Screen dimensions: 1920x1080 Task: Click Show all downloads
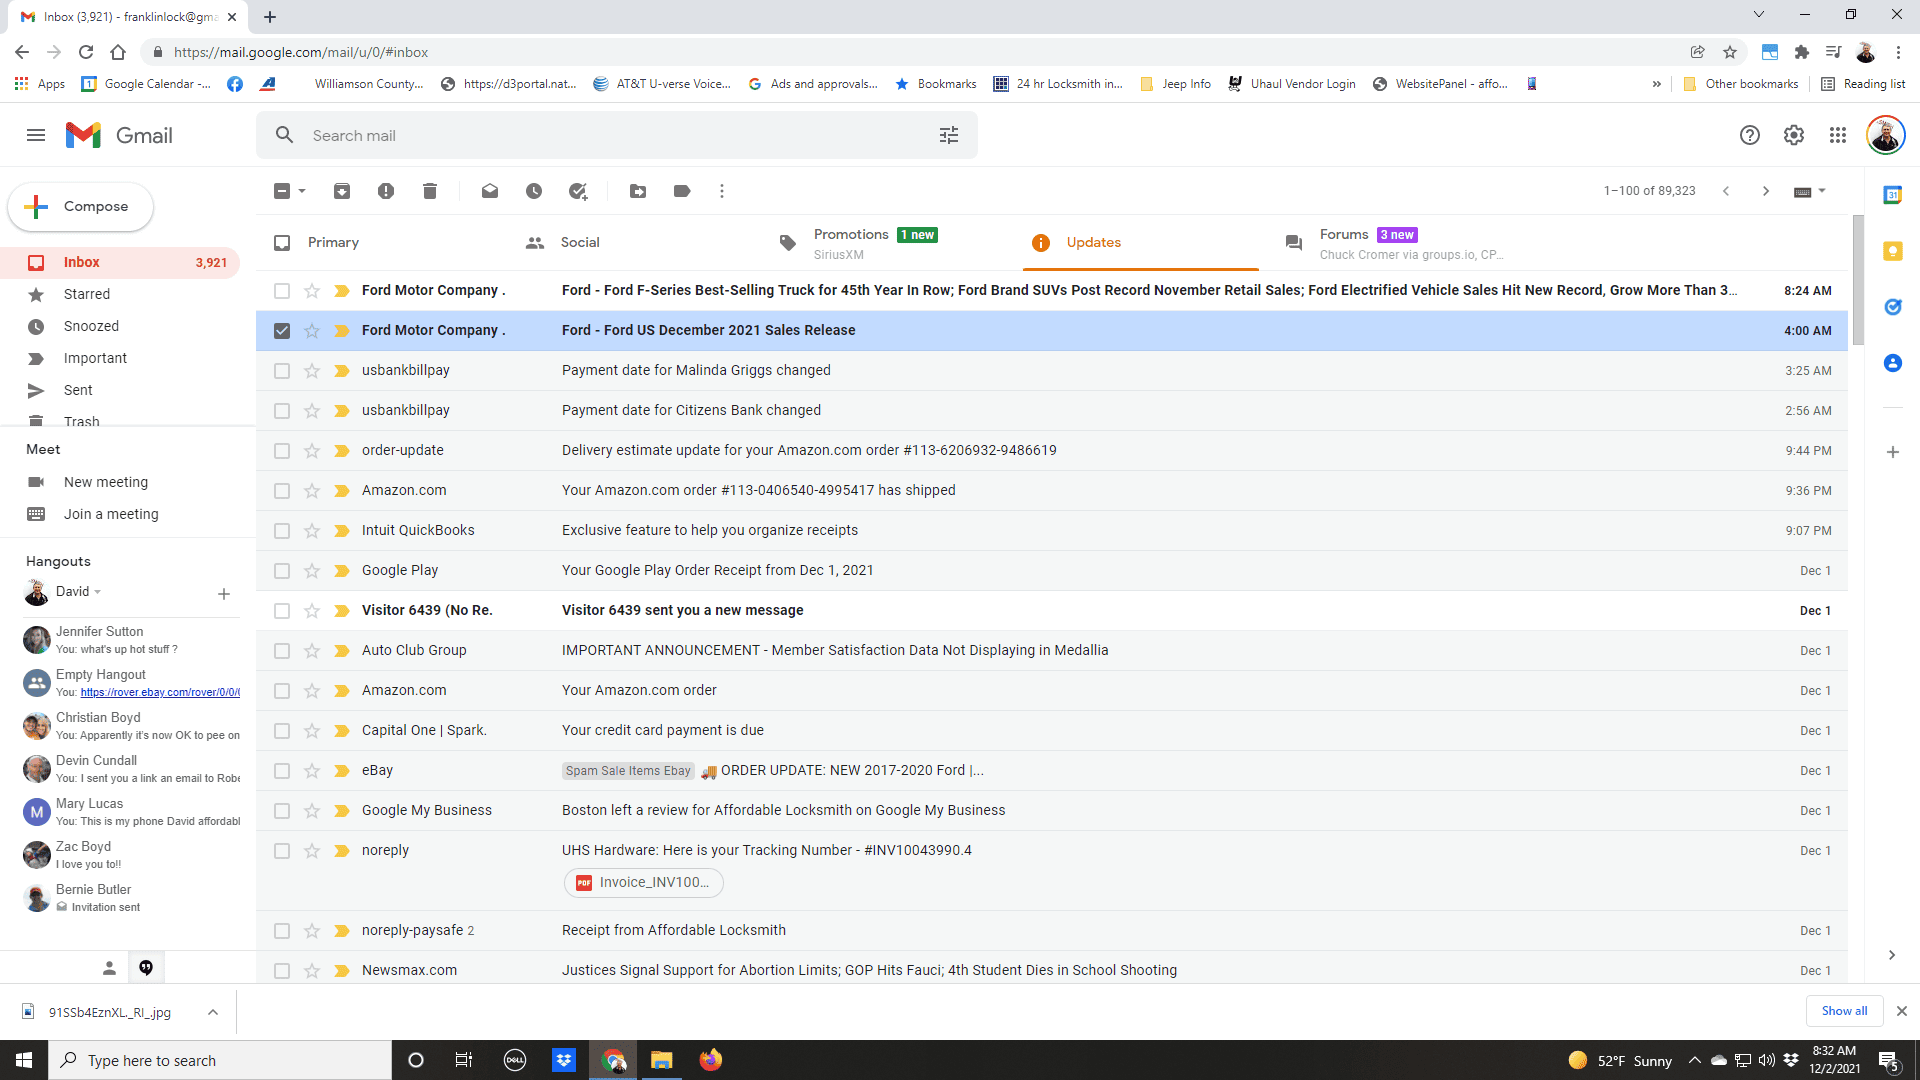coord(1844,1011)
